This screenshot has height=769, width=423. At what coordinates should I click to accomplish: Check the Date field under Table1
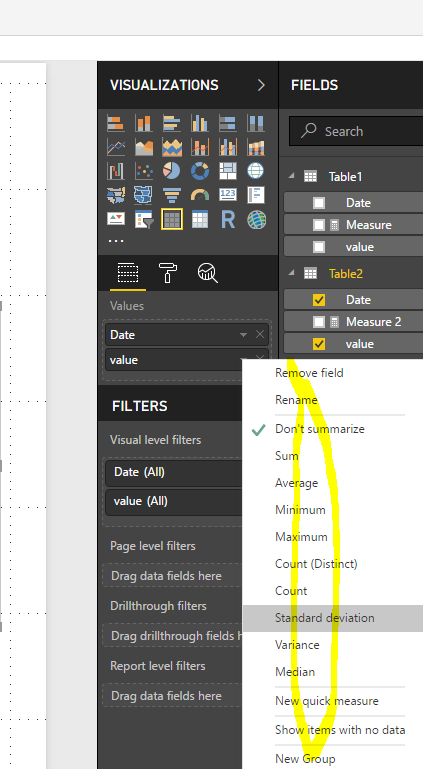pos(319,203)
